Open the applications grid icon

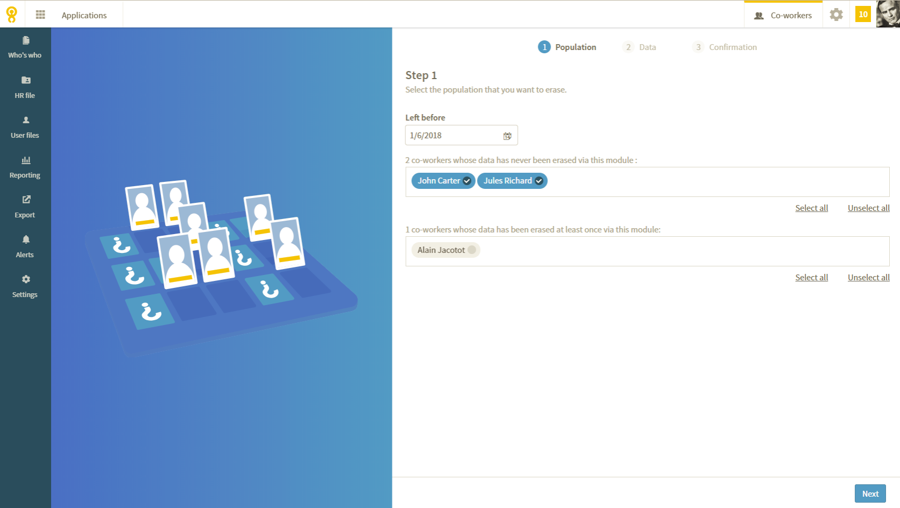(40, 14)
